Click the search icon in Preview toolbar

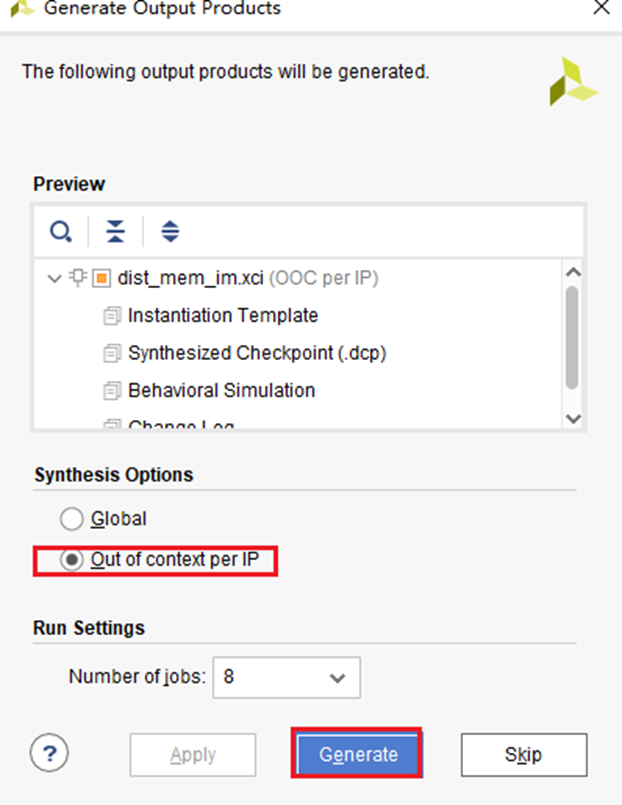[x=61, y=232]
